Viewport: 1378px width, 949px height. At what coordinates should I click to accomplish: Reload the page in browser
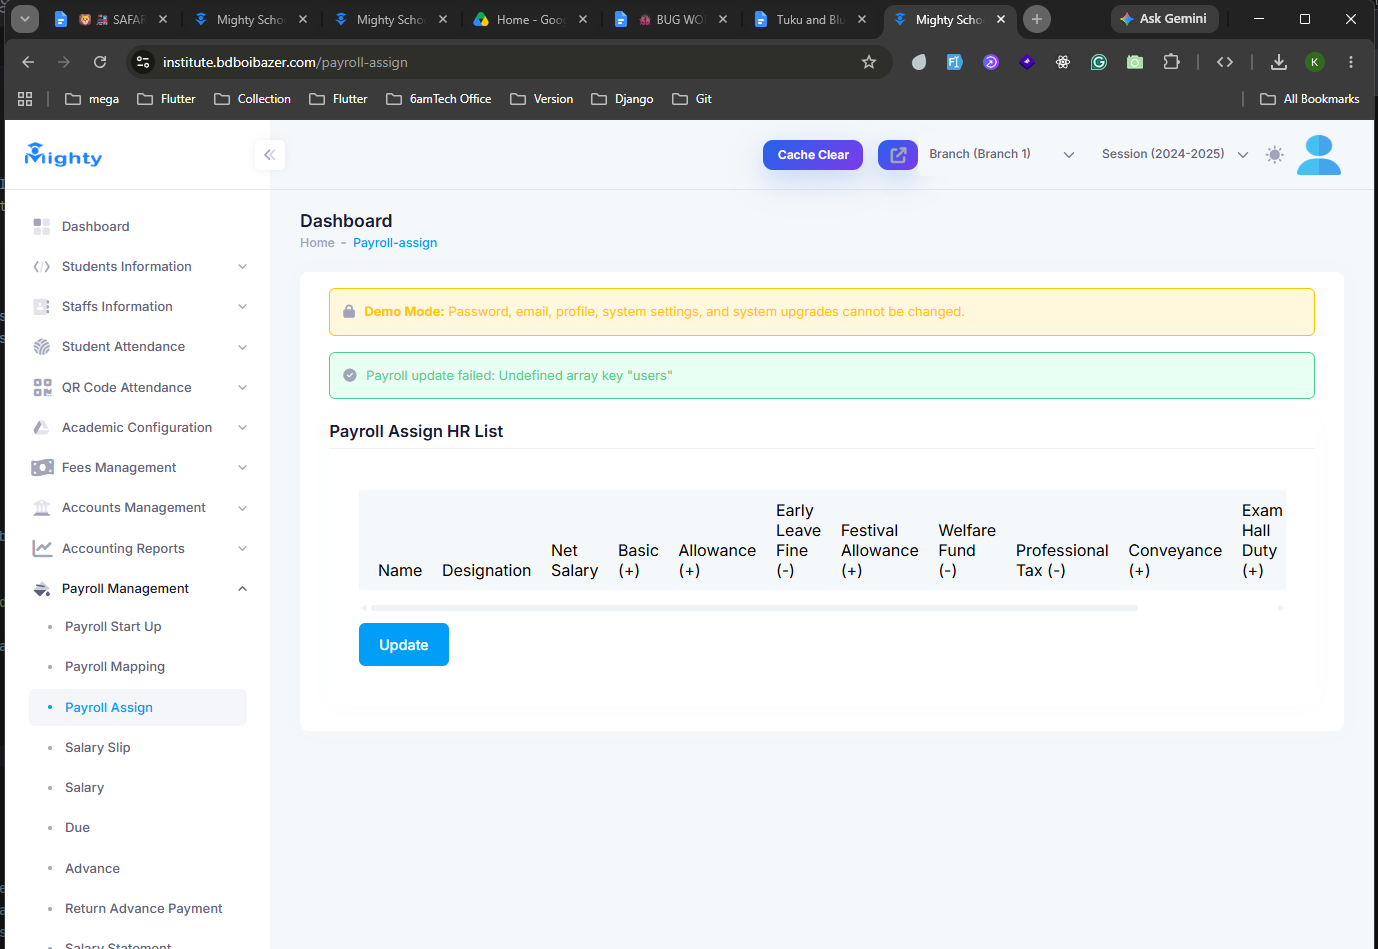point(100,62)
